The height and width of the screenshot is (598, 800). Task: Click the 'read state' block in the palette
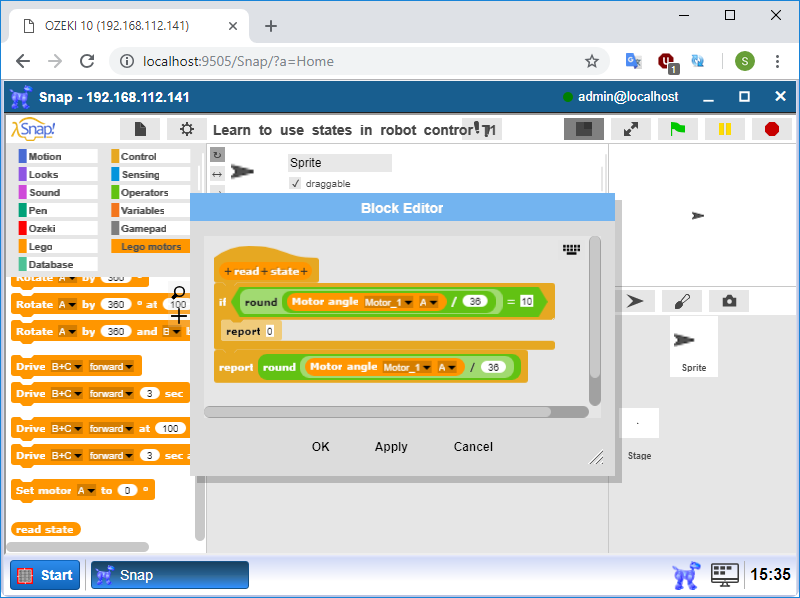click(45, 530)
